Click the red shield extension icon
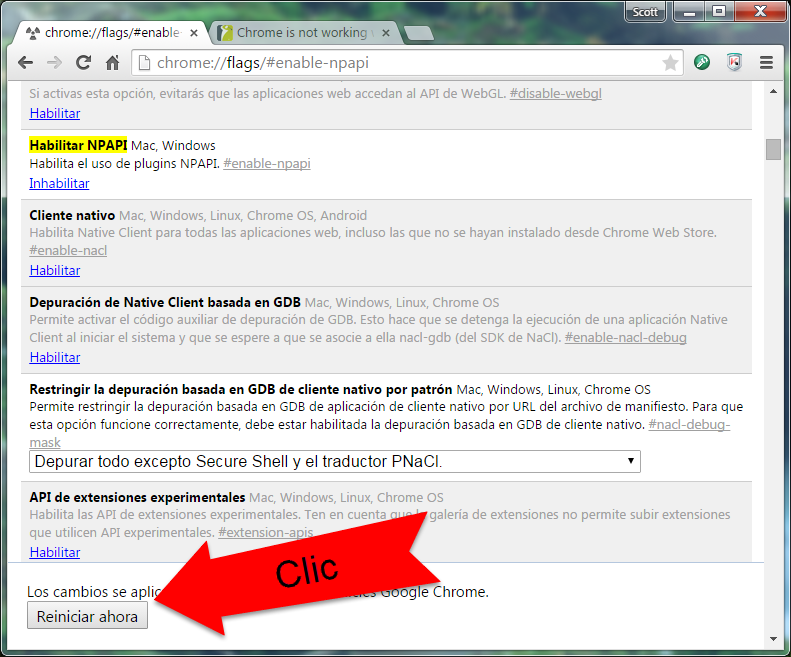This screenshot has height=657, width=791. [x=734, y=62]
